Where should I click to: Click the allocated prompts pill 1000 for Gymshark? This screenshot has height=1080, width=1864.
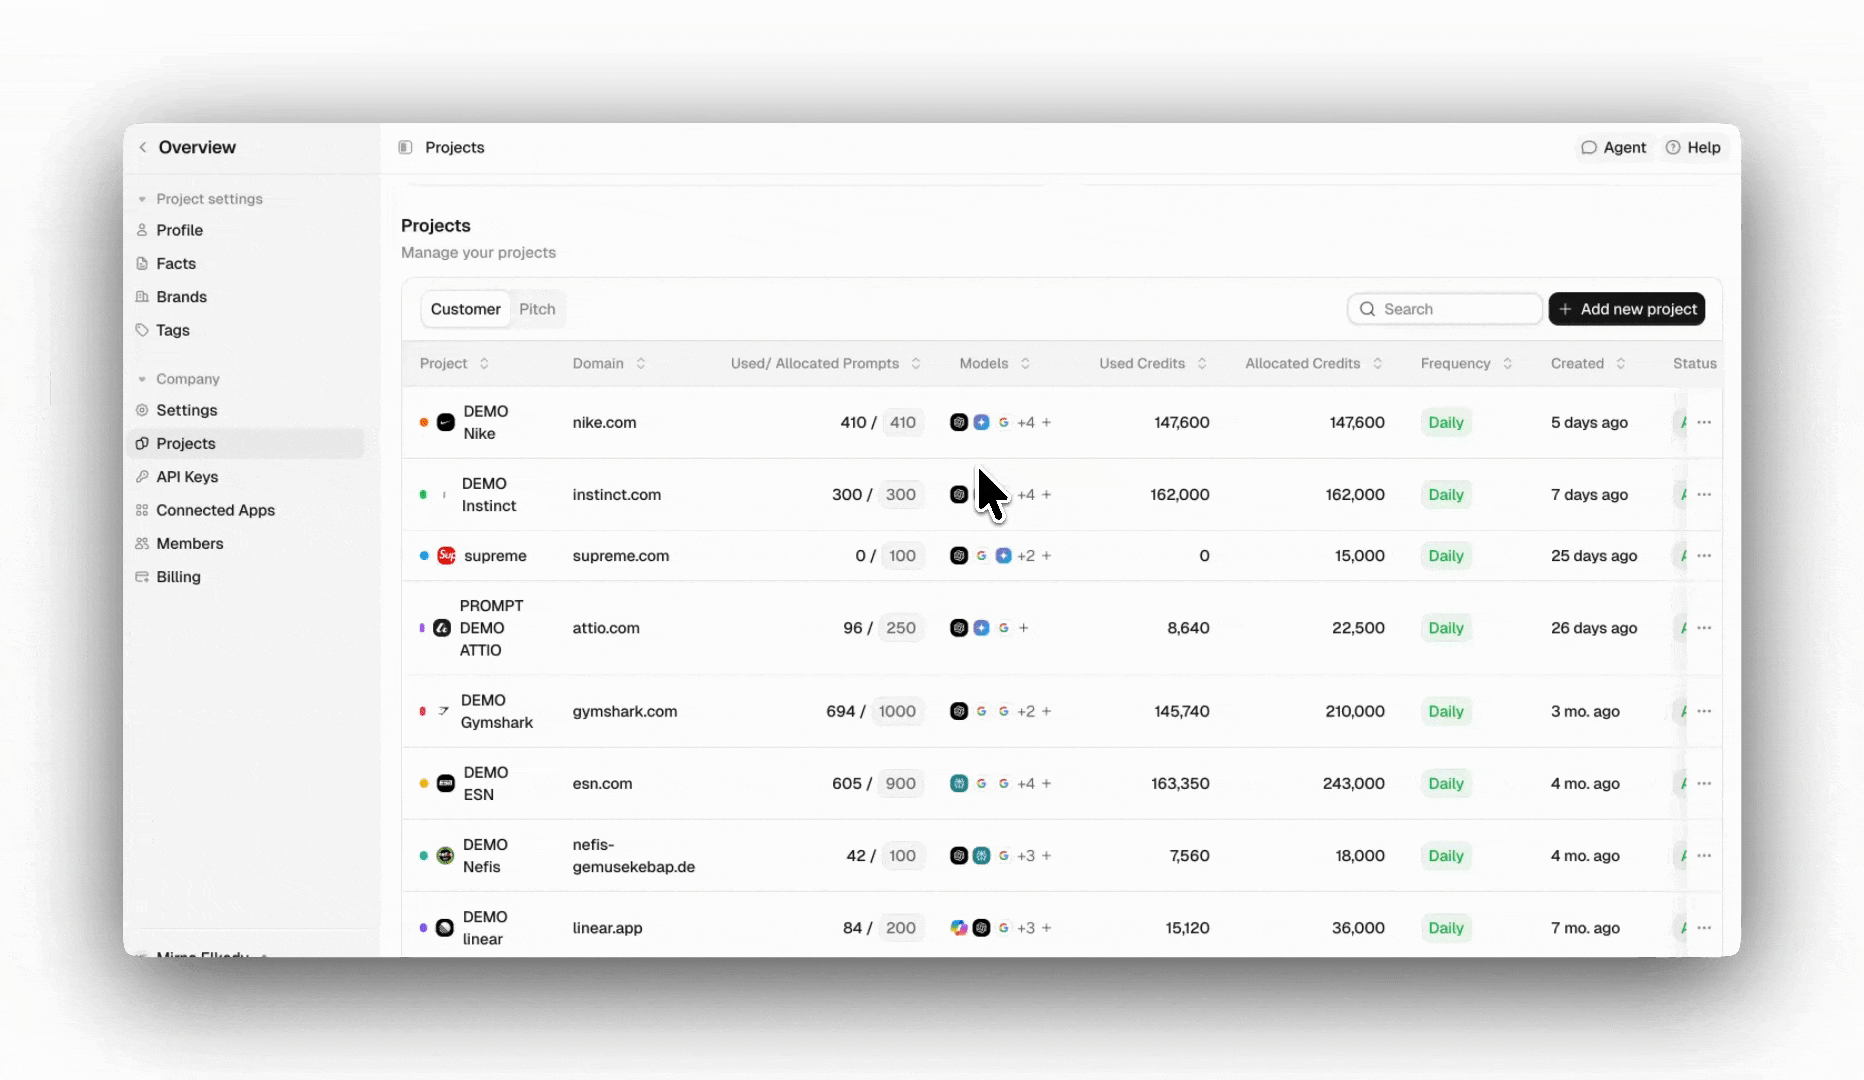897,711
